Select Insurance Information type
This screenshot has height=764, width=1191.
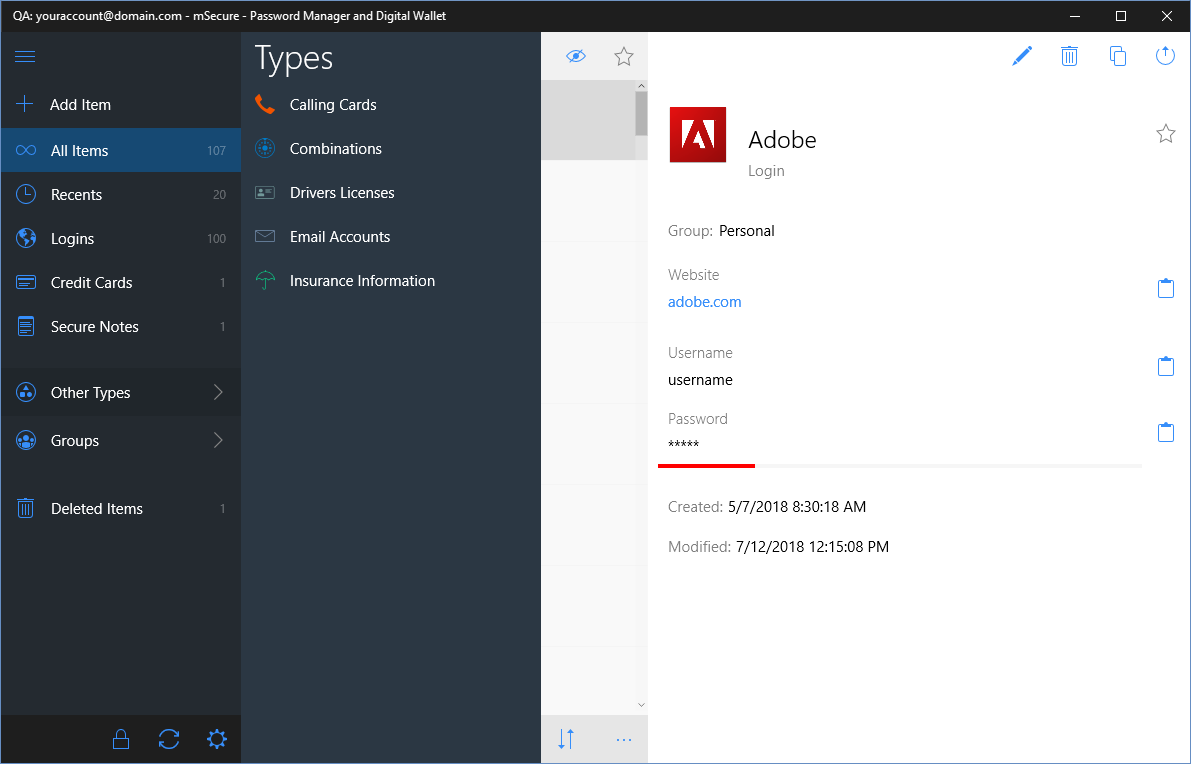coord(390,281)
